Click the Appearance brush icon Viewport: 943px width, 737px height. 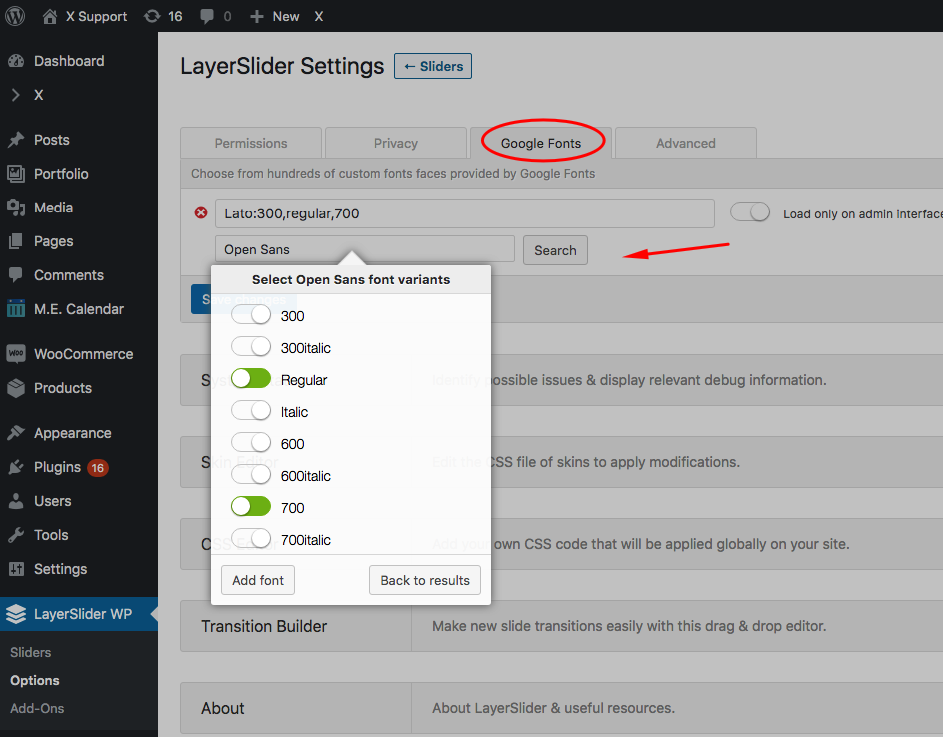click(16, 433)
